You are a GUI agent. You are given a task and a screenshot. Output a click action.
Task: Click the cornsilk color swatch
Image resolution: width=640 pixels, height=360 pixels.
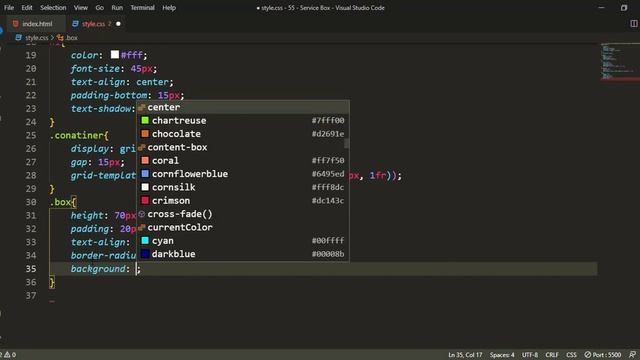(145, 187)
